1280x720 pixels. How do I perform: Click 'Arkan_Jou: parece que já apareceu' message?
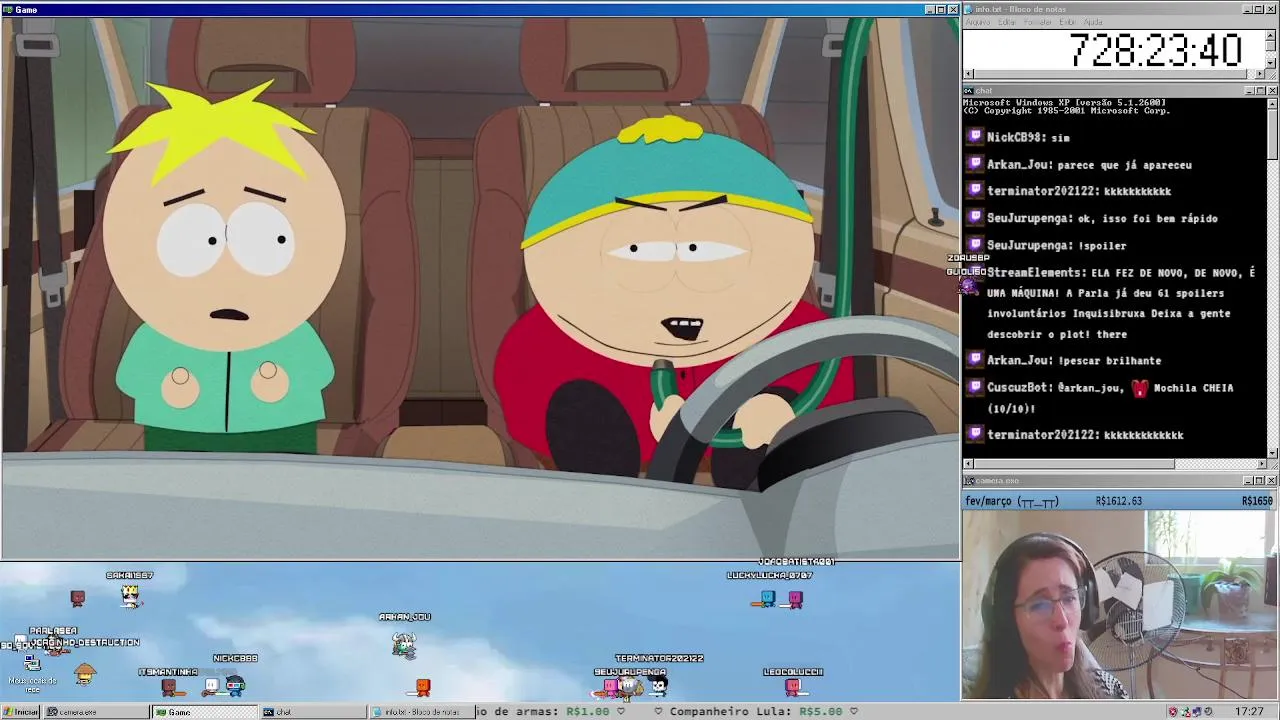click(1089, 164)
